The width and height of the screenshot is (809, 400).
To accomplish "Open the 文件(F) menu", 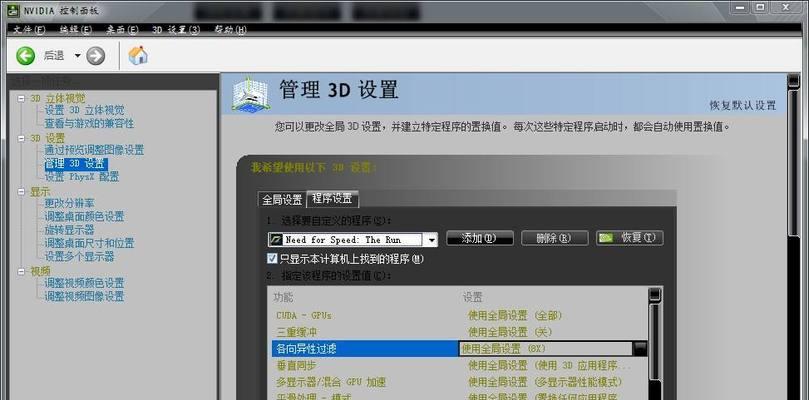I will tap(29, 30).
